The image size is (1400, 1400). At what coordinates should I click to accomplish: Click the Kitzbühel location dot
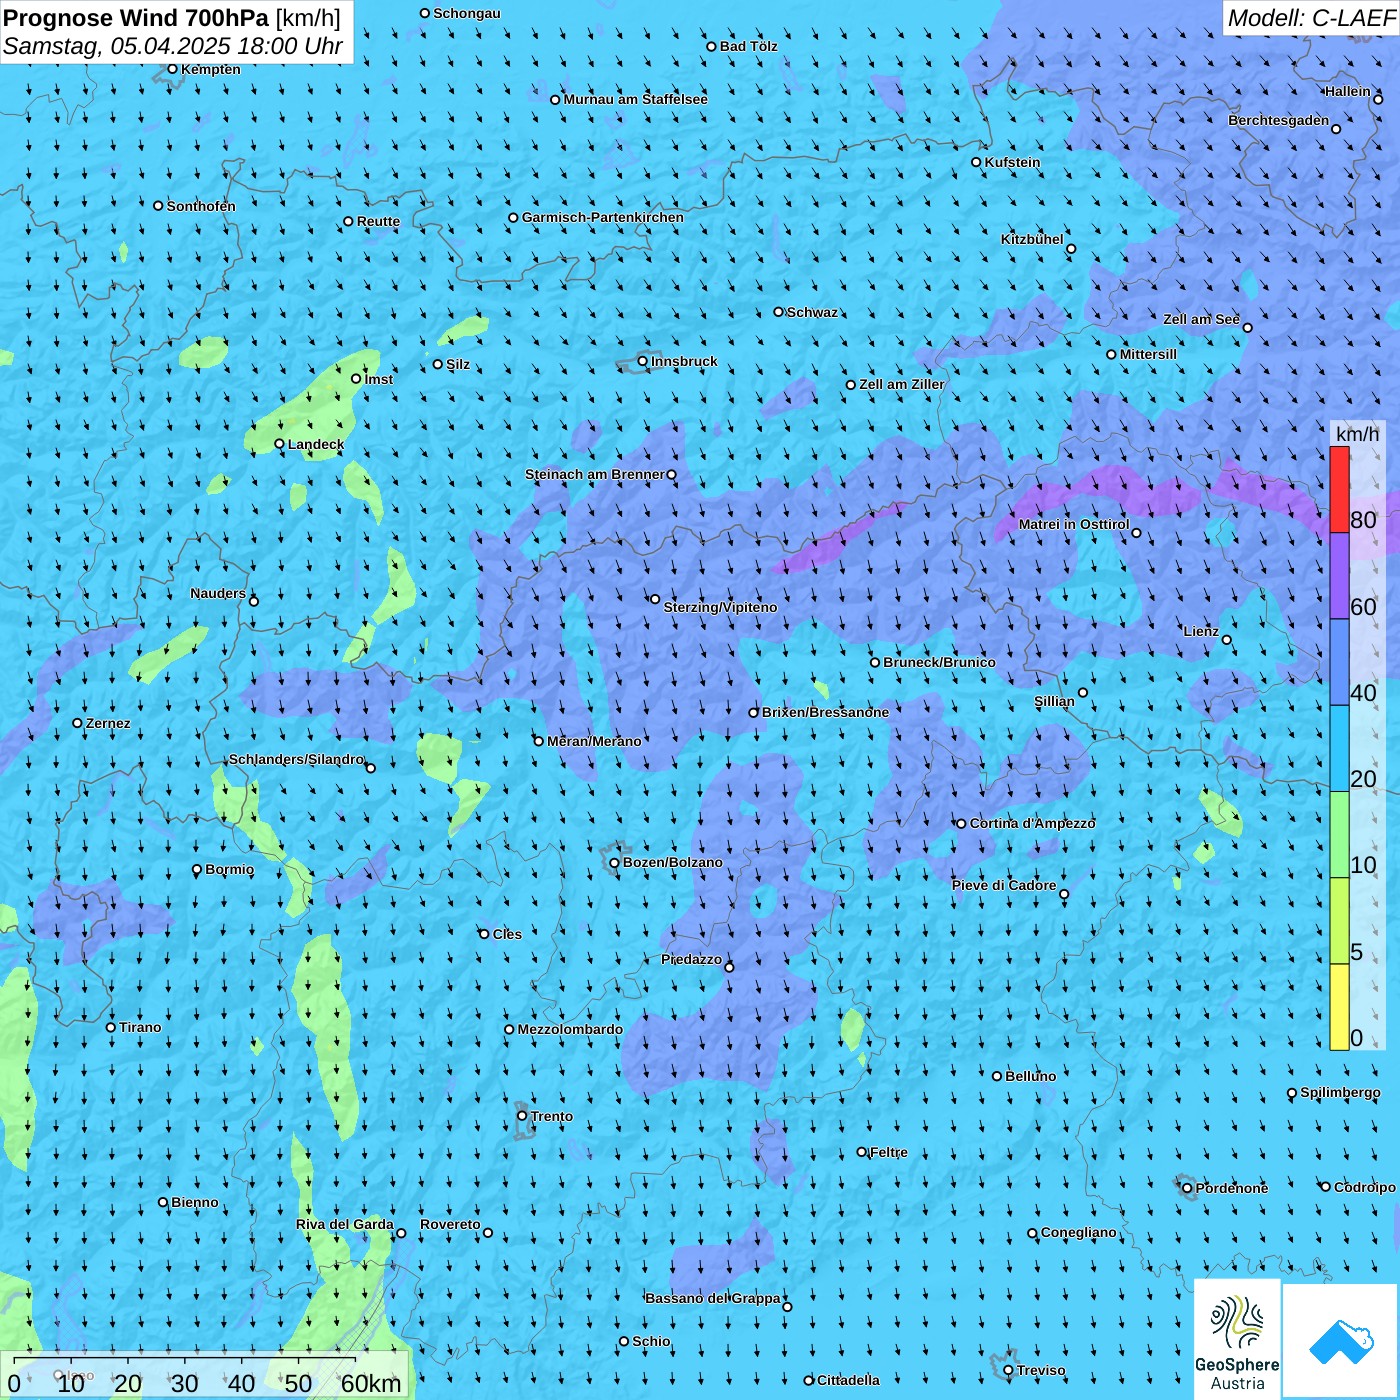1071,249
